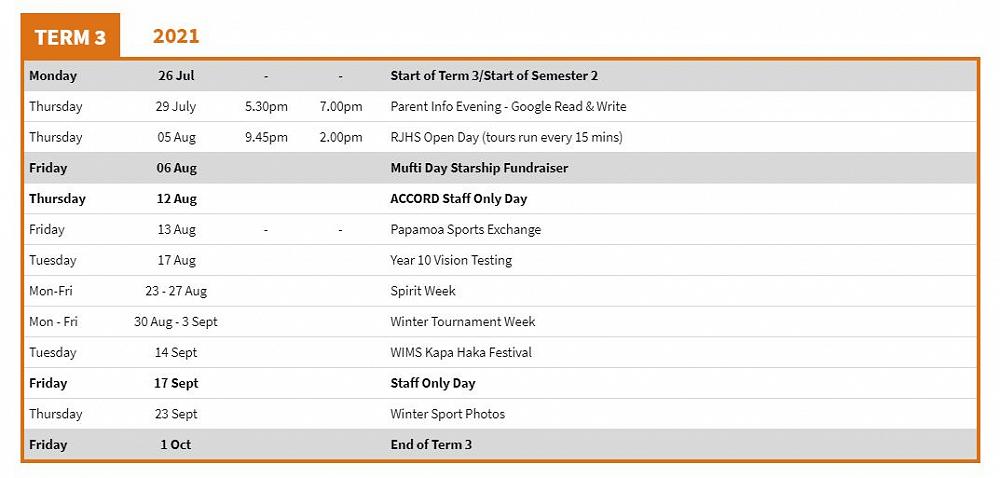Click Mufti Day Starship Fundraiser entry
This screenshot has height=478, width=1000.
pyautogui.click(x=478, y=168)
